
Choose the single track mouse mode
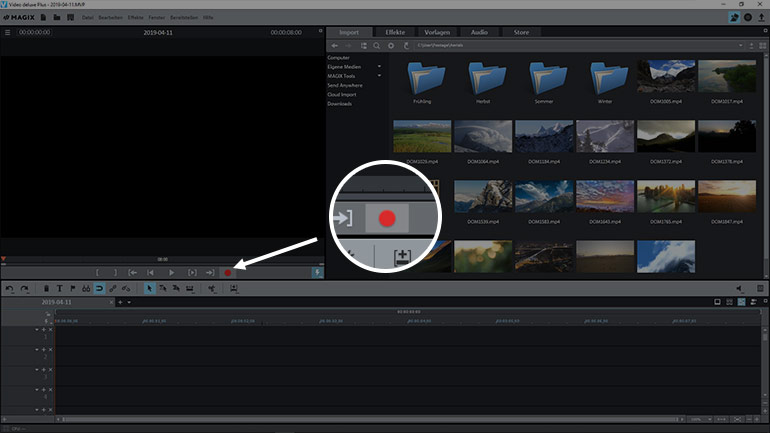pyautogui.click(x=163, y=289)
